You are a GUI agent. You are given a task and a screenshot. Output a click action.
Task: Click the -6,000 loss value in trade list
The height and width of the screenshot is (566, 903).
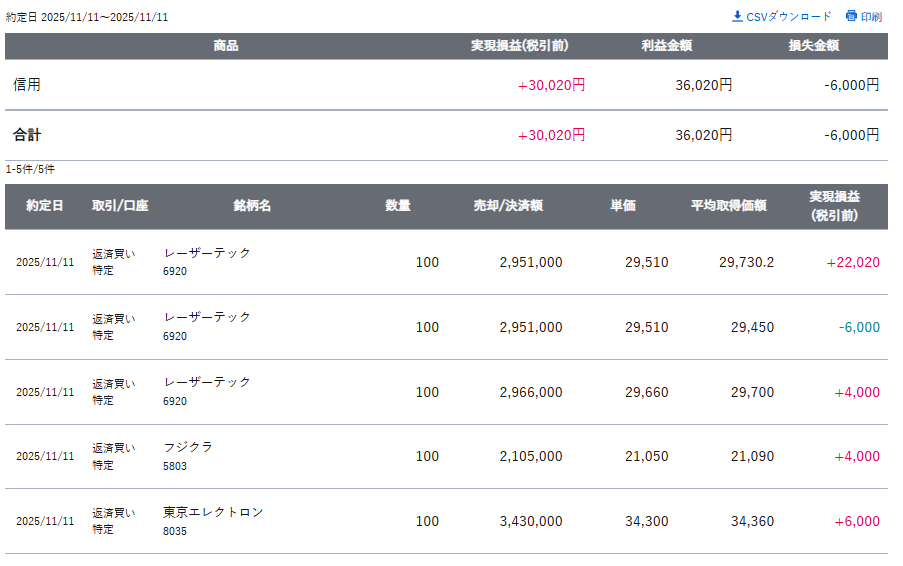coord(860,327)
